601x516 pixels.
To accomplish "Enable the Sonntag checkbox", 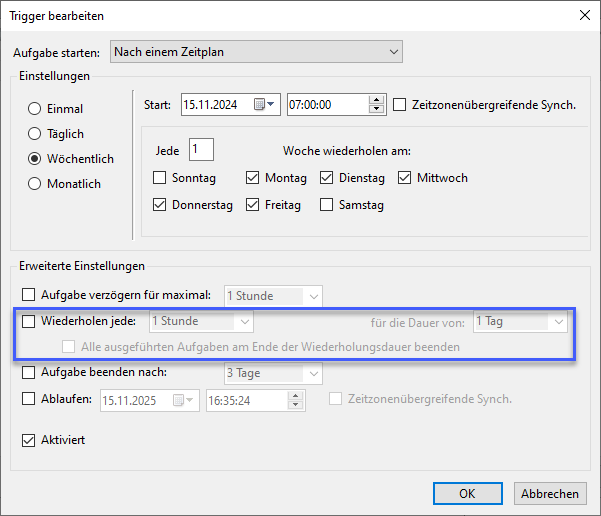I will point(159,178).
